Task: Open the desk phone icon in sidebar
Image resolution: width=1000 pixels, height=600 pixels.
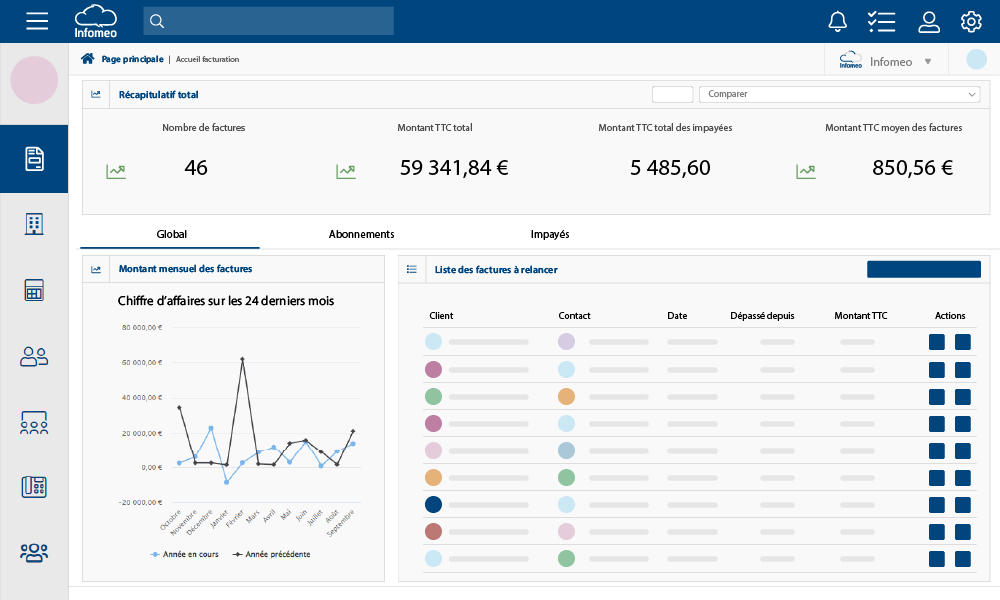Action: pyautogui.click(x=34, y=487)
